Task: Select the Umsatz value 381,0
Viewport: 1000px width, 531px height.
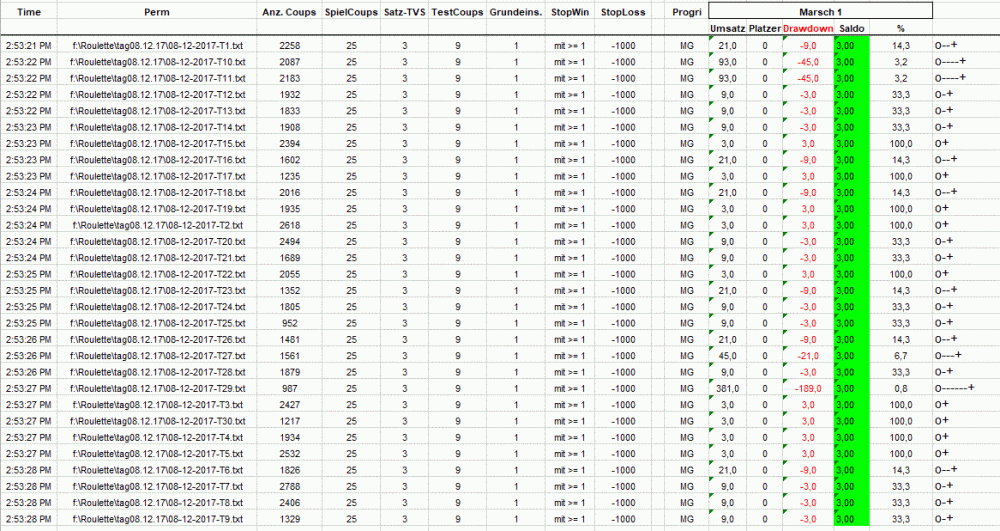Action: (x=728, y=388)
